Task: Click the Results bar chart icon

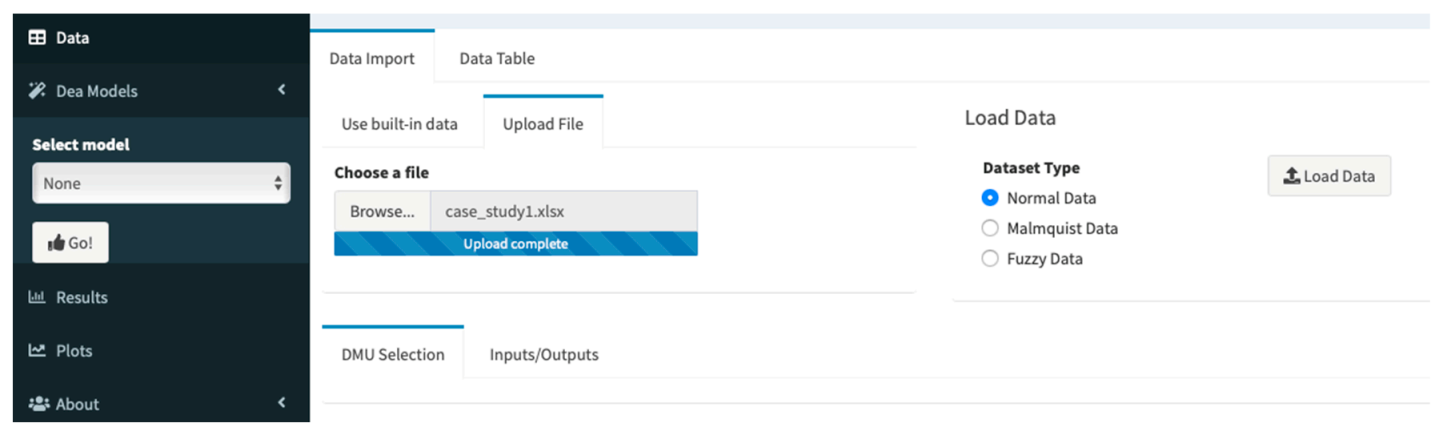Action: [37, 297]
